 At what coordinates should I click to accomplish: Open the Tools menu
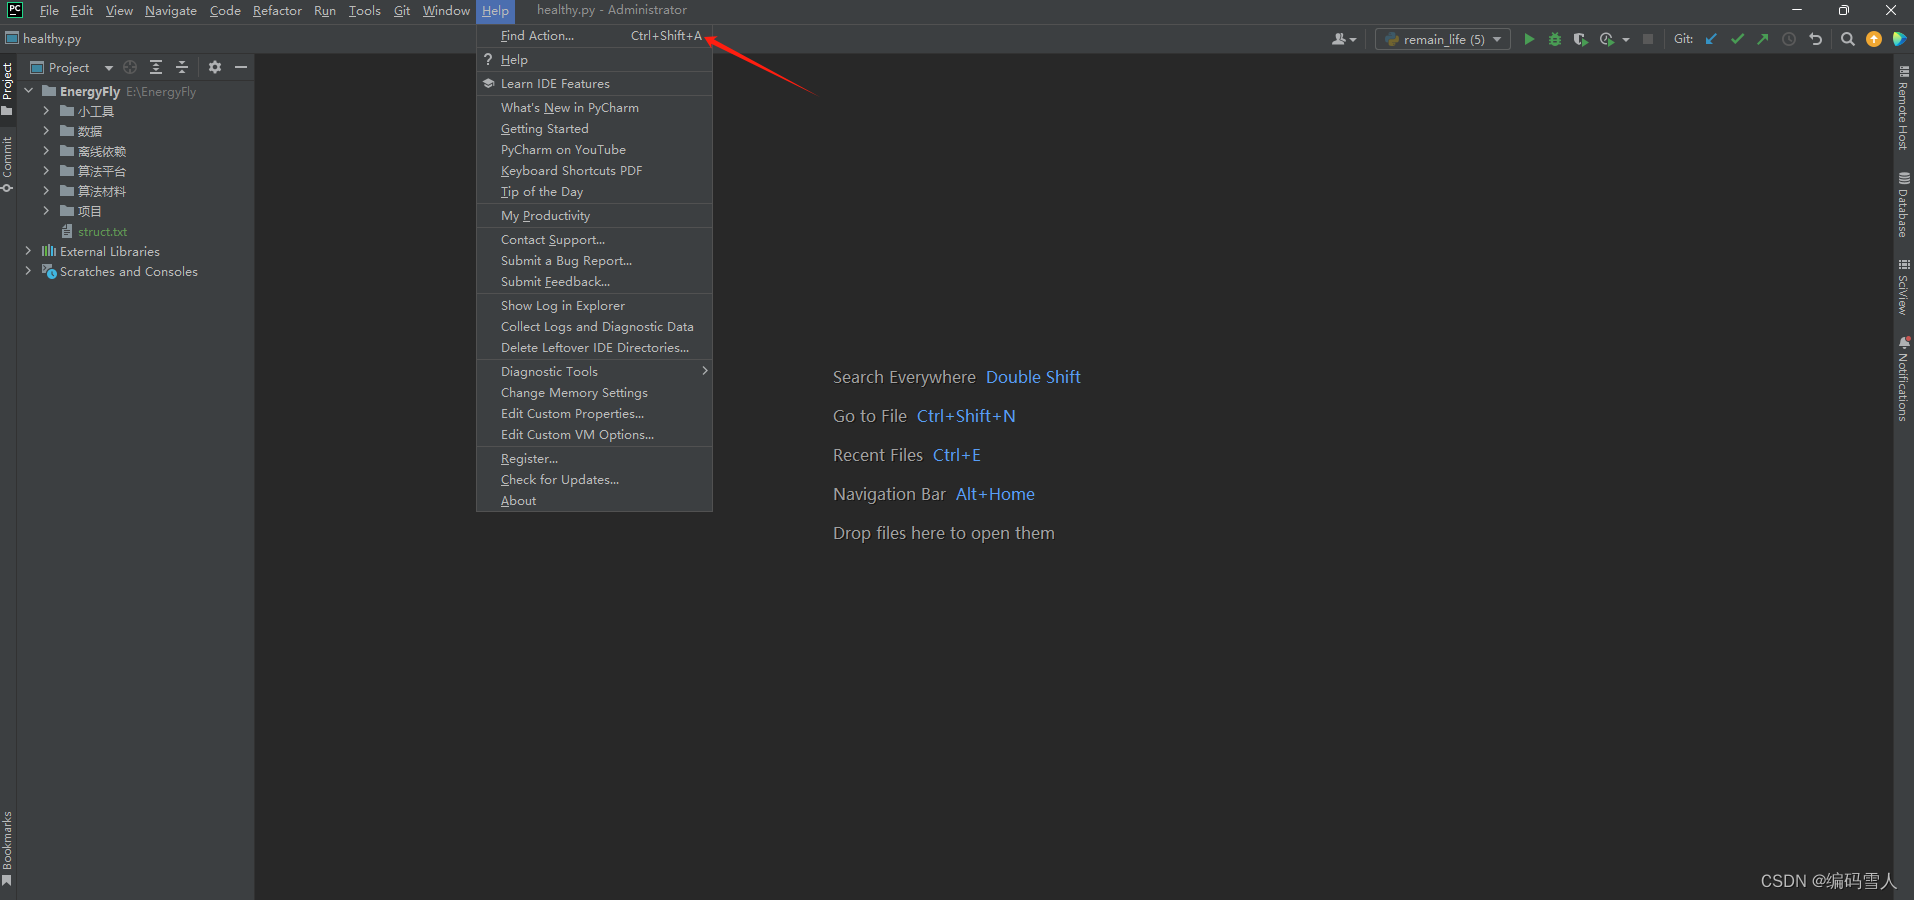(x=365, y=10)
